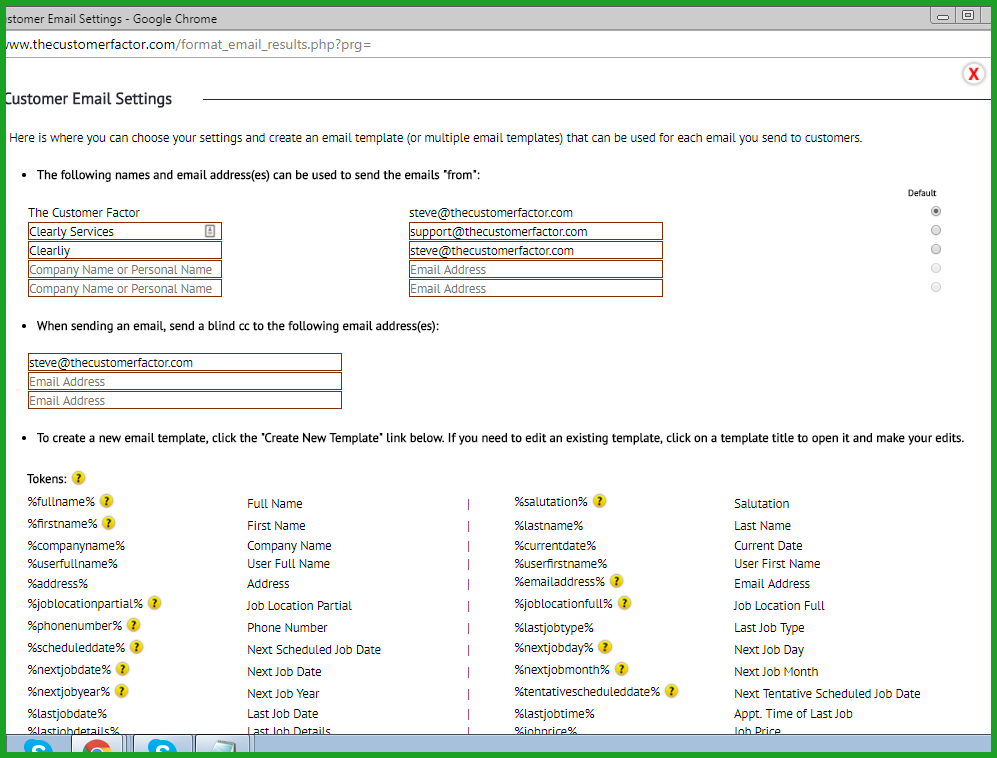The width and height of the screenshot is (997, 758).
Task: Set Clearly Services as the default sender
Action: (935, 230)
